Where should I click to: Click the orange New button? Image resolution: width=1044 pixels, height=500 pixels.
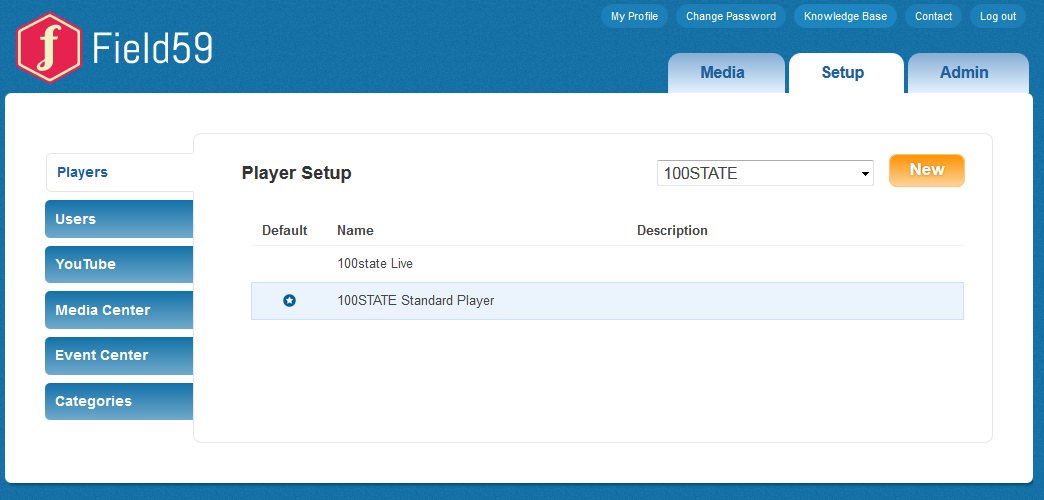click(x=927, y=170)
